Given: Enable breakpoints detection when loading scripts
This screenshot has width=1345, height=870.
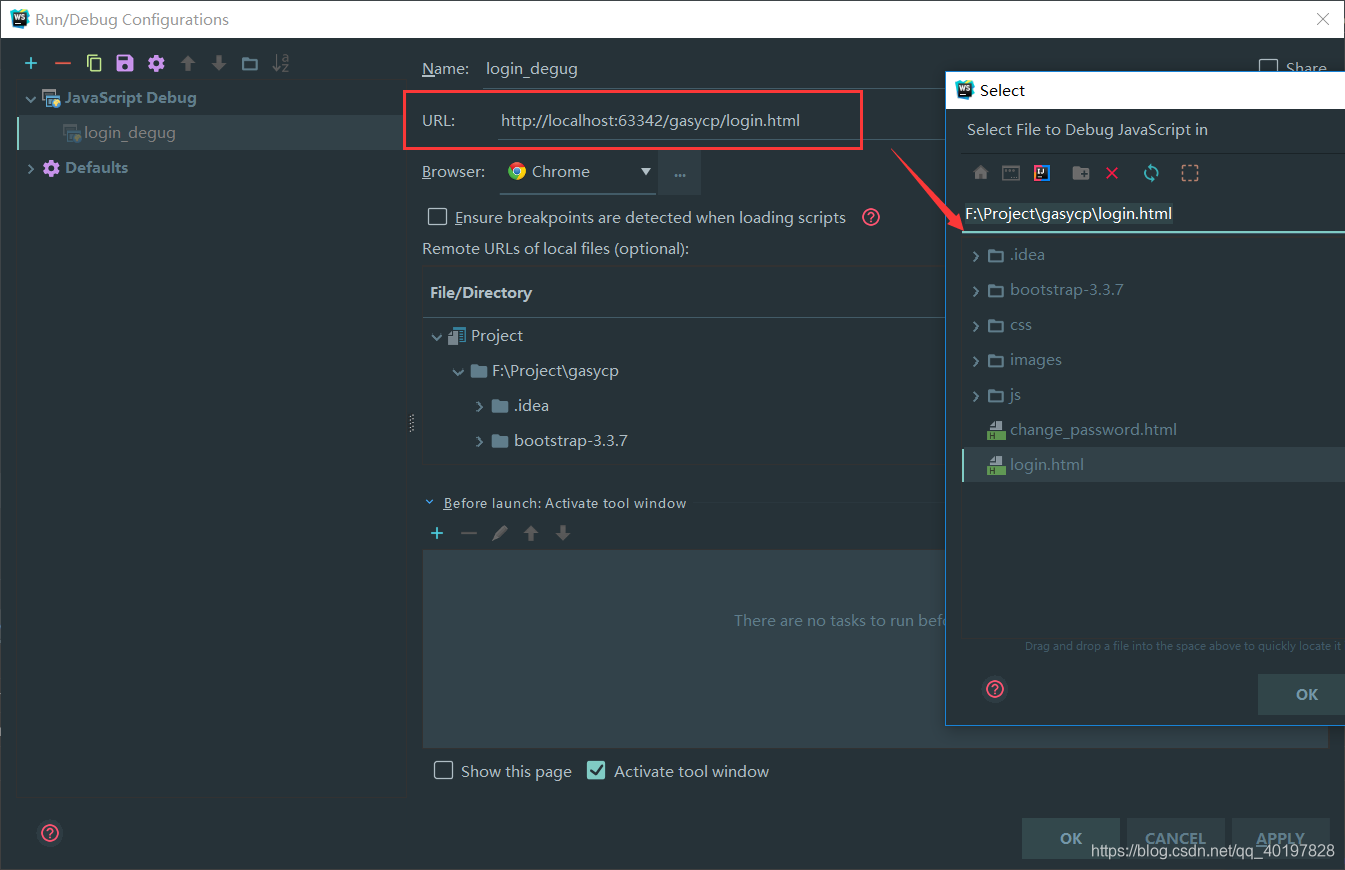Looking at the screenshot, I should tap(437, 216).
